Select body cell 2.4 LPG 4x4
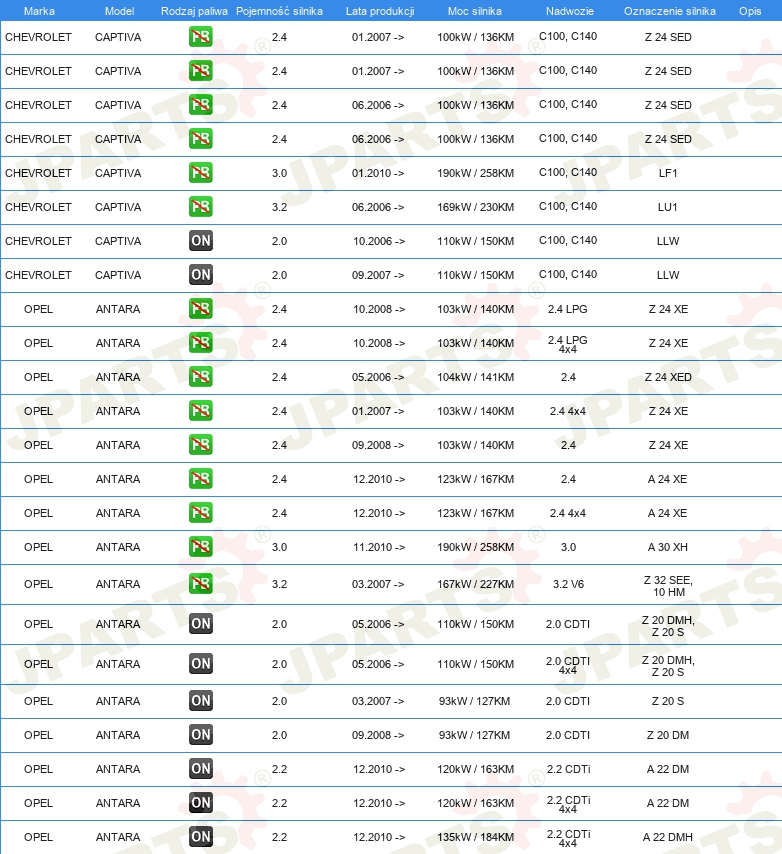The width and height of the screenshot is (782, 854). 567,344
